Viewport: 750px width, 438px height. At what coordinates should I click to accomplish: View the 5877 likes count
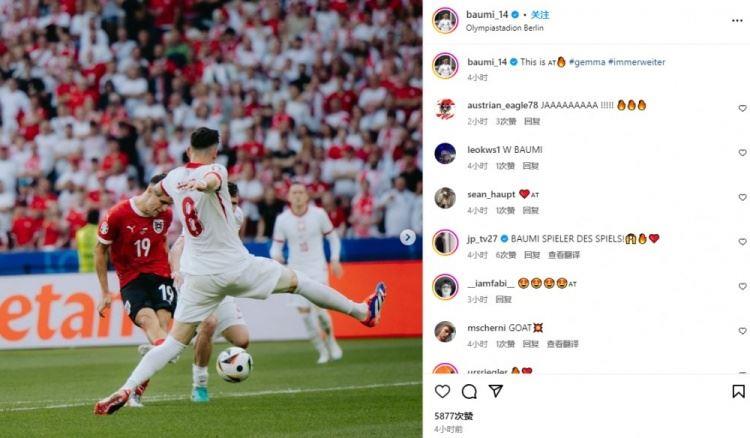pos(453,416)
